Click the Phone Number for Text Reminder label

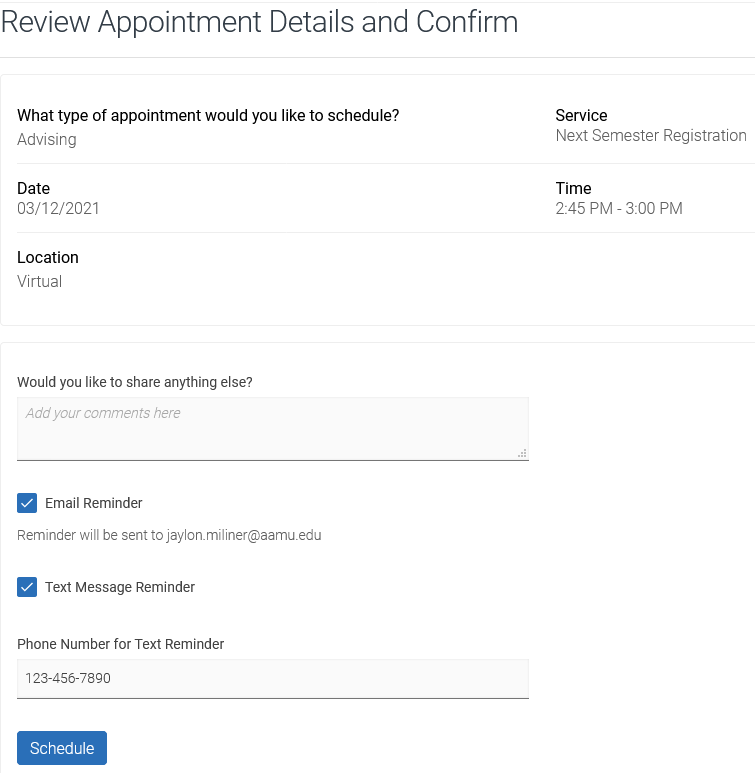121,644
